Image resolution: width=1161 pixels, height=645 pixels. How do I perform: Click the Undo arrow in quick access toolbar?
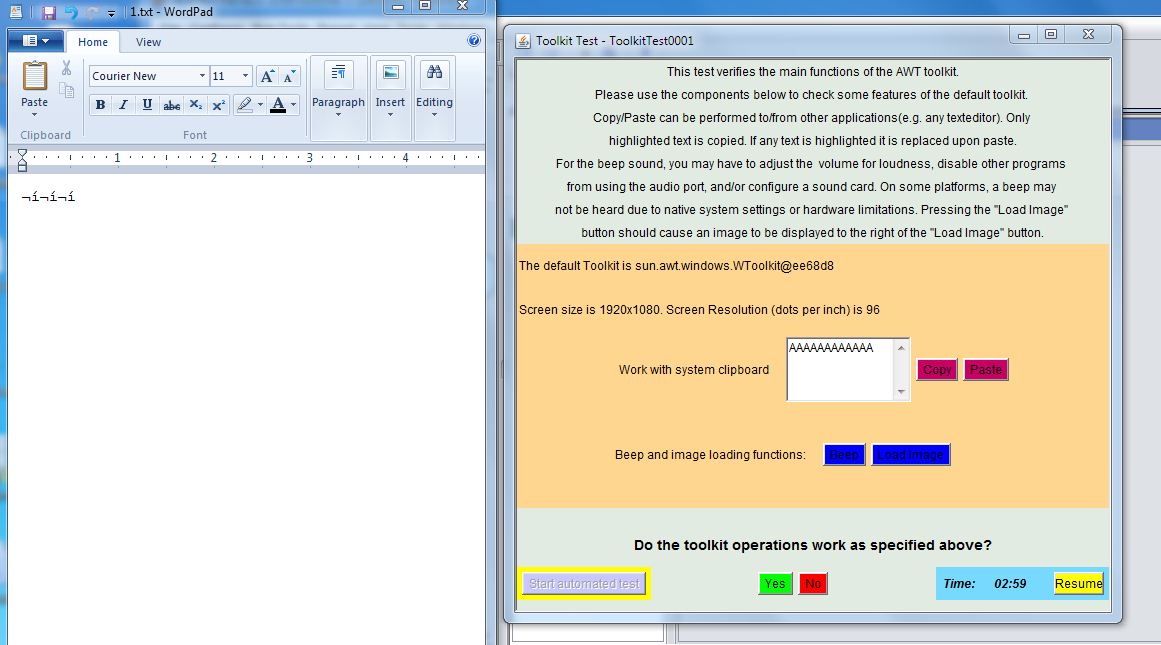(70, 13)
